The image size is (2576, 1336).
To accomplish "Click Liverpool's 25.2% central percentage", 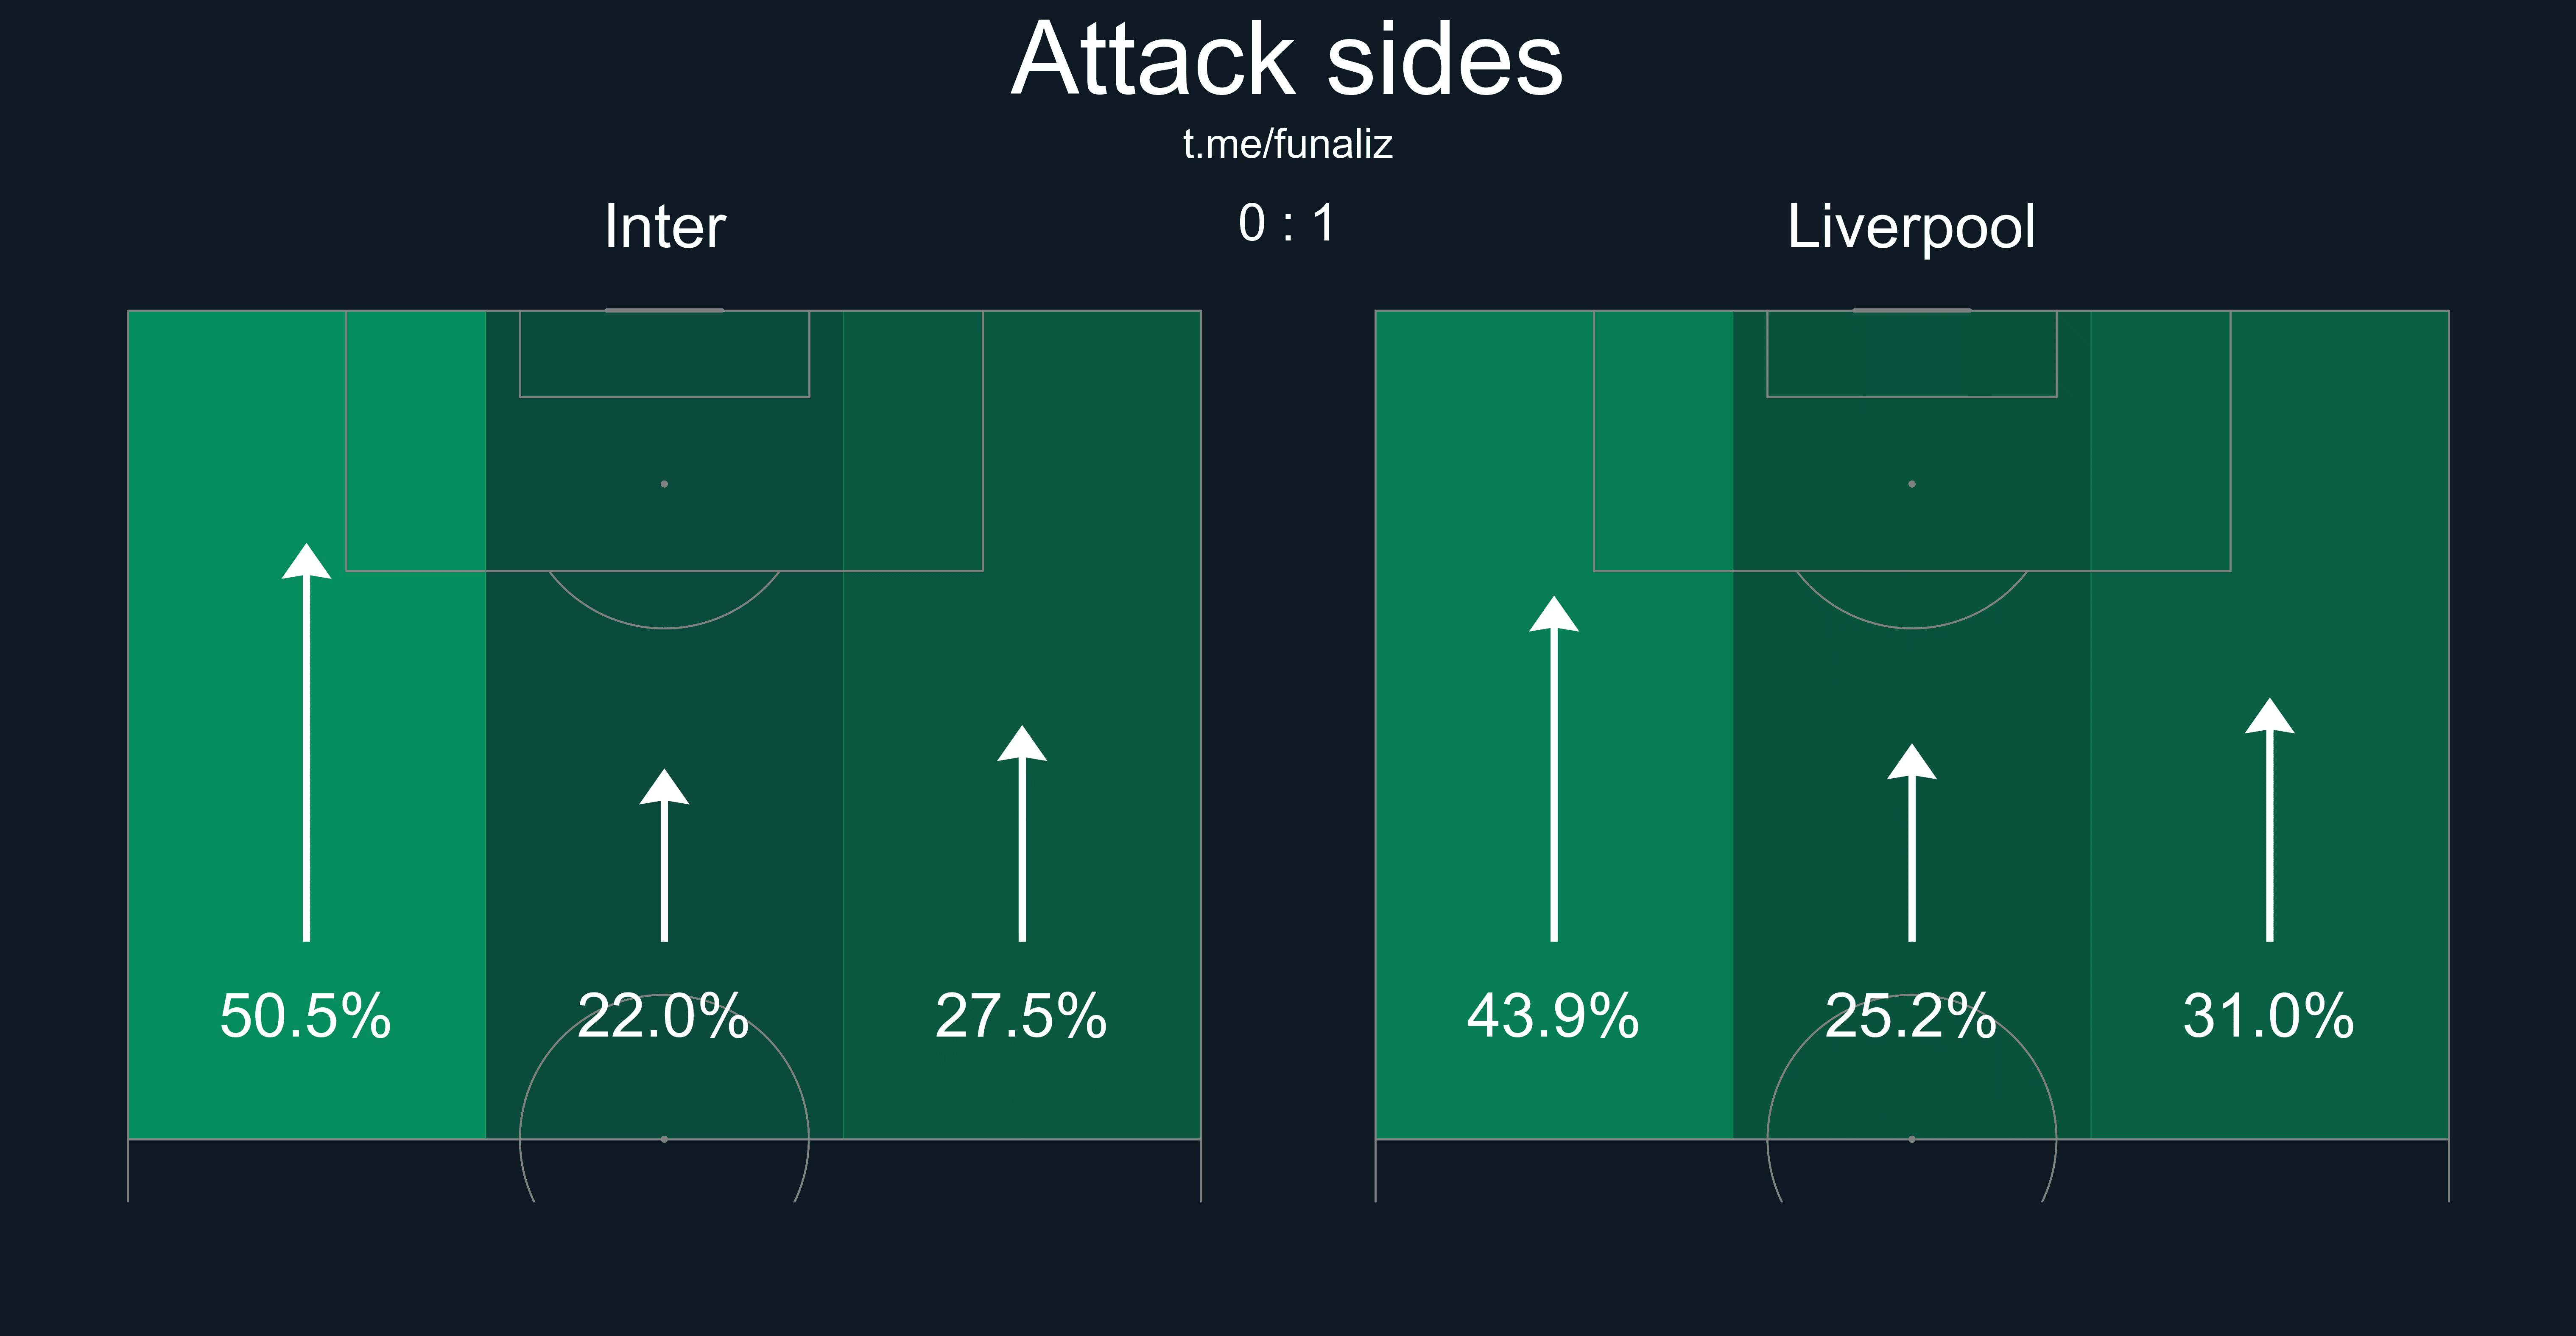I will (x=1911, y=1016).
